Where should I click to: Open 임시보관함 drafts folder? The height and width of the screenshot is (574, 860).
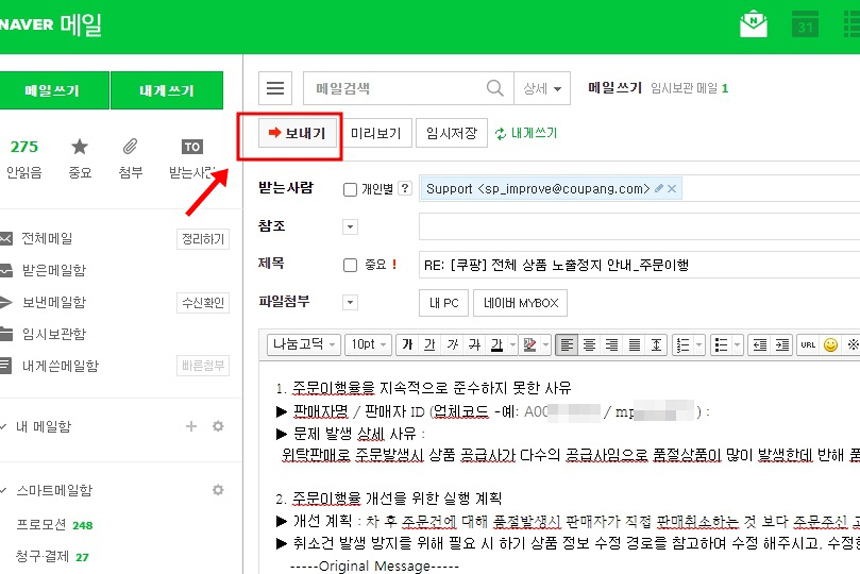point(54,334)
